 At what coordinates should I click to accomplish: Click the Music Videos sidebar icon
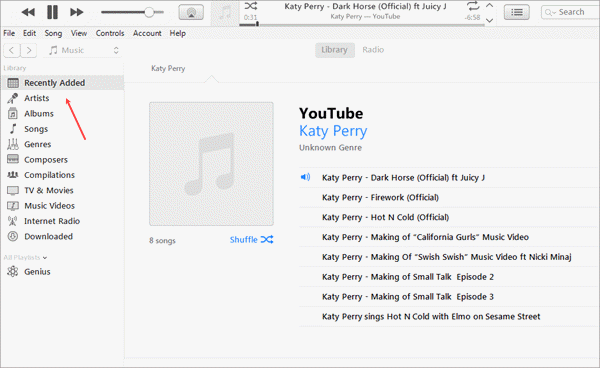tap(13, 206)
